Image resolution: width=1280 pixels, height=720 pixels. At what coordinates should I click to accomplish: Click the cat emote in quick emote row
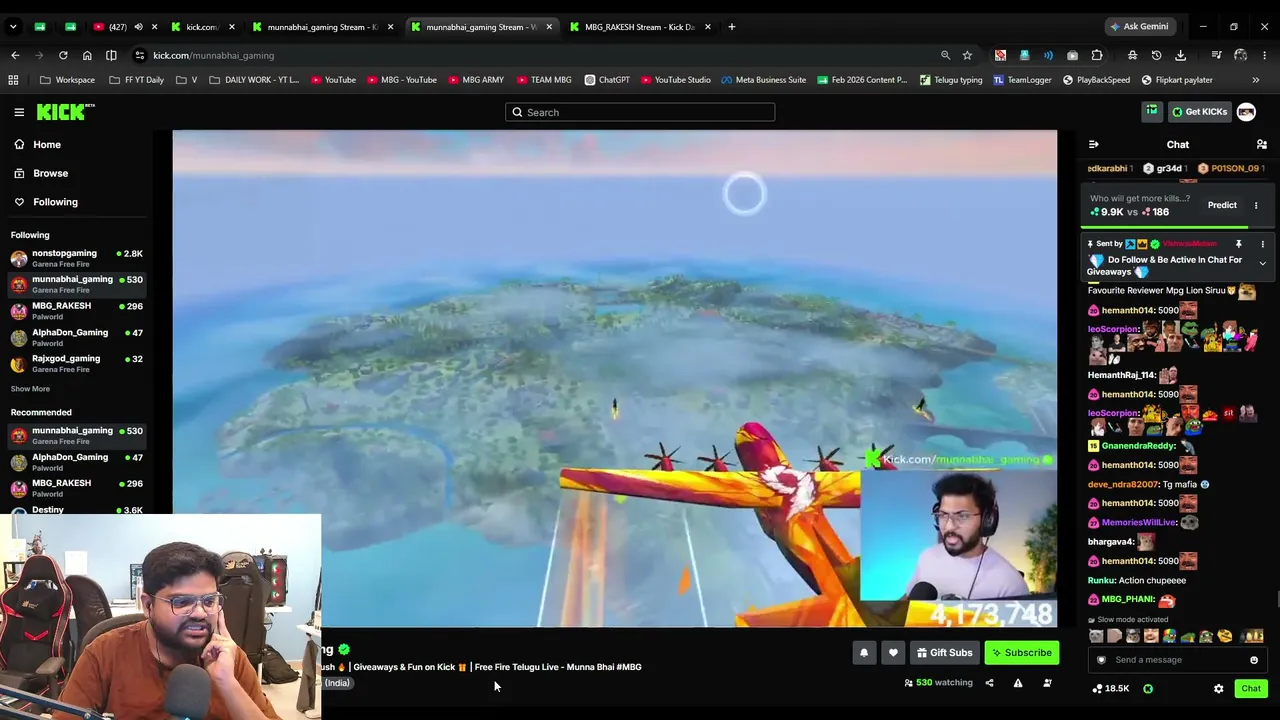coord(1097,637)
